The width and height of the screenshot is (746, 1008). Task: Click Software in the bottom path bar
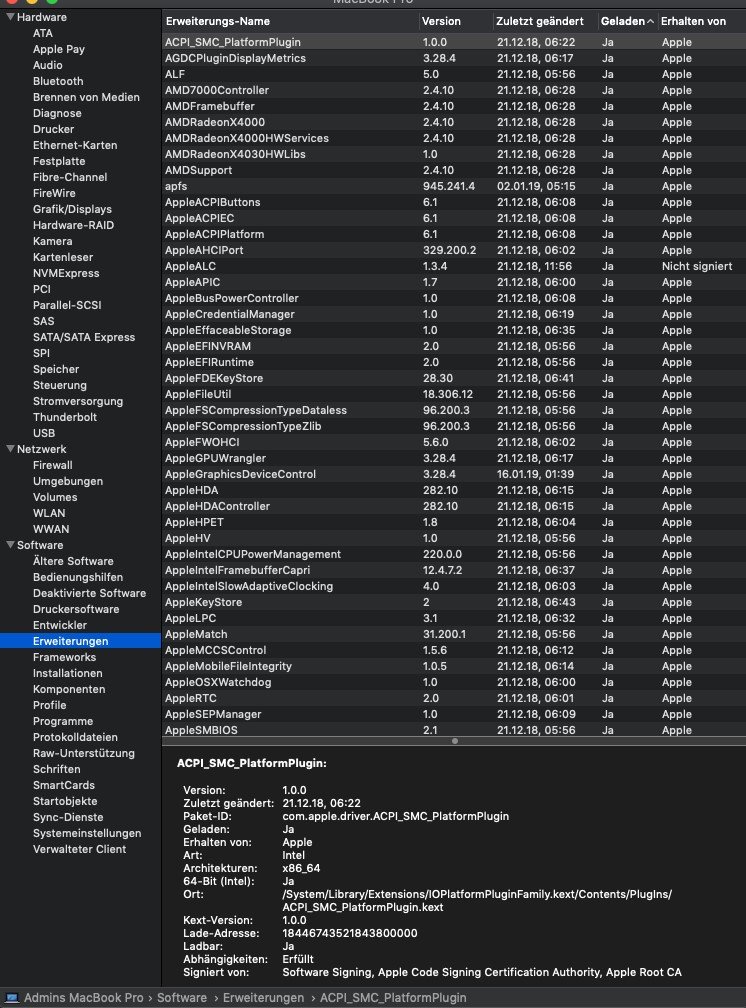point(181,998)
